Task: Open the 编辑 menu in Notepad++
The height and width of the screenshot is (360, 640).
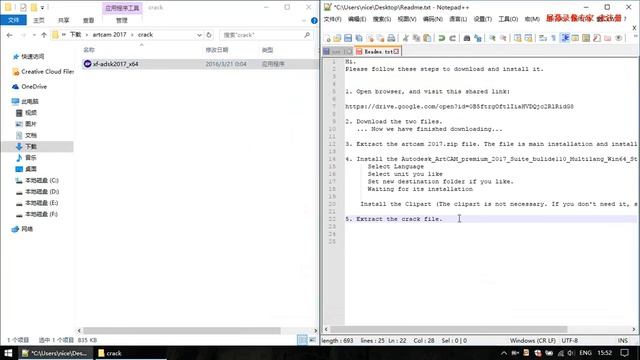Action: (x=357, y=19)
